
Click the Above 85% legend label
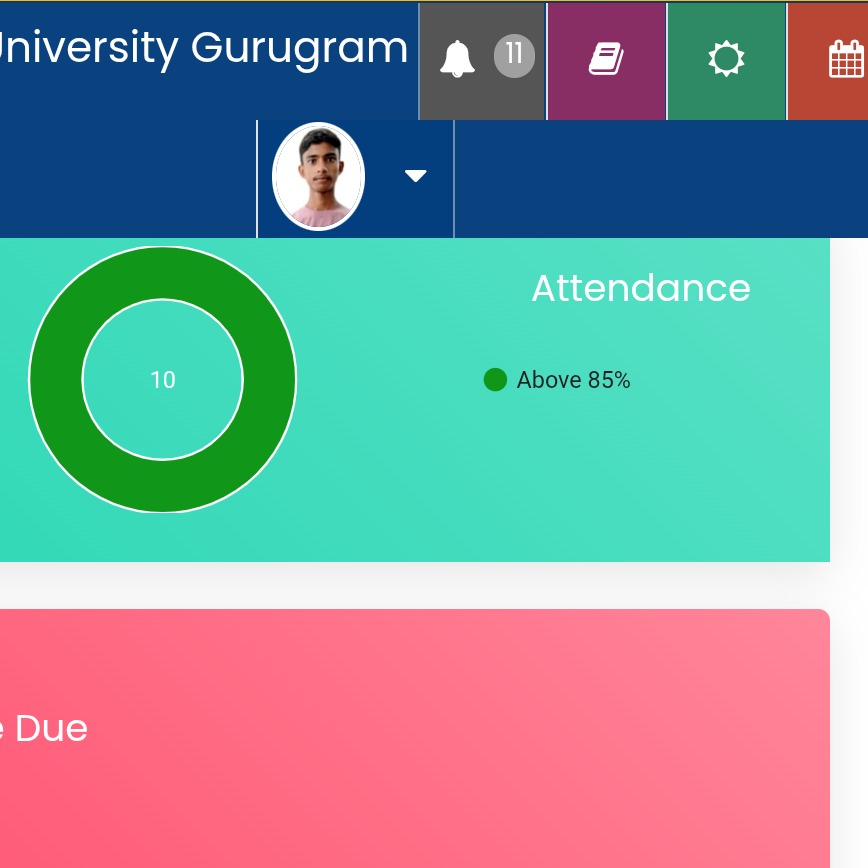click(x=574, y=380)
